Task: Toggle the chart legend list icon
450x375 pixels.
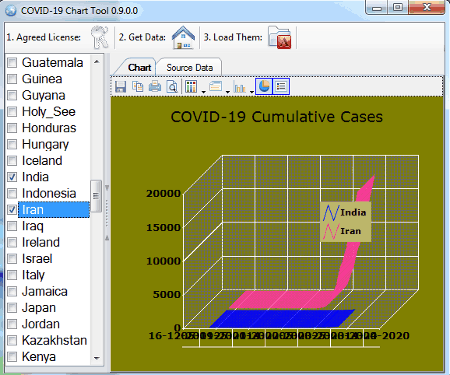Action: [281, 87]
